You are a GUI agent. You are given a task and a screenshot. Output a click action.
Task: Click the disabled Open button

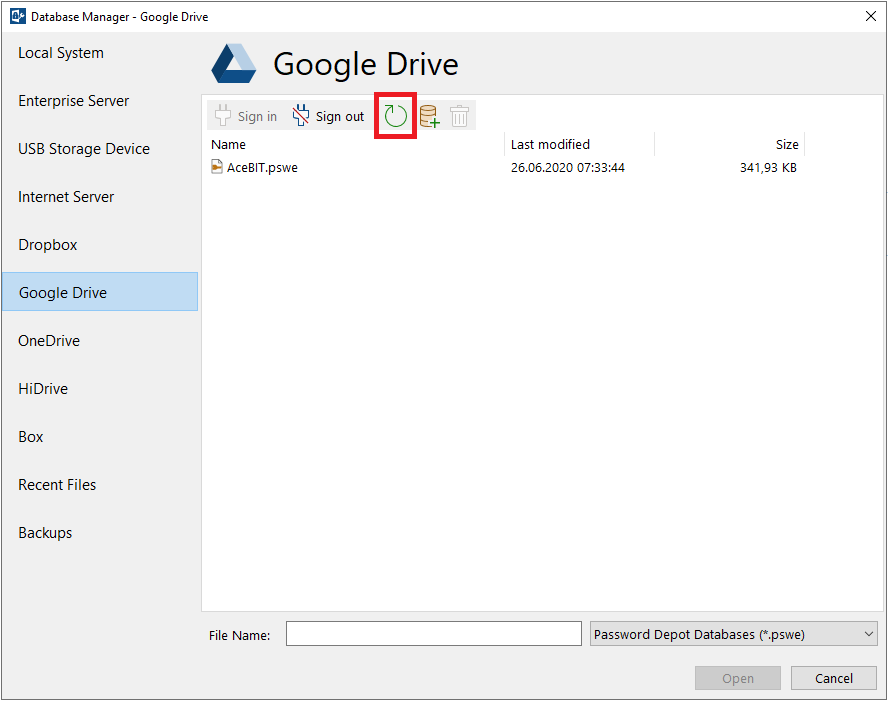pos(738,678)
